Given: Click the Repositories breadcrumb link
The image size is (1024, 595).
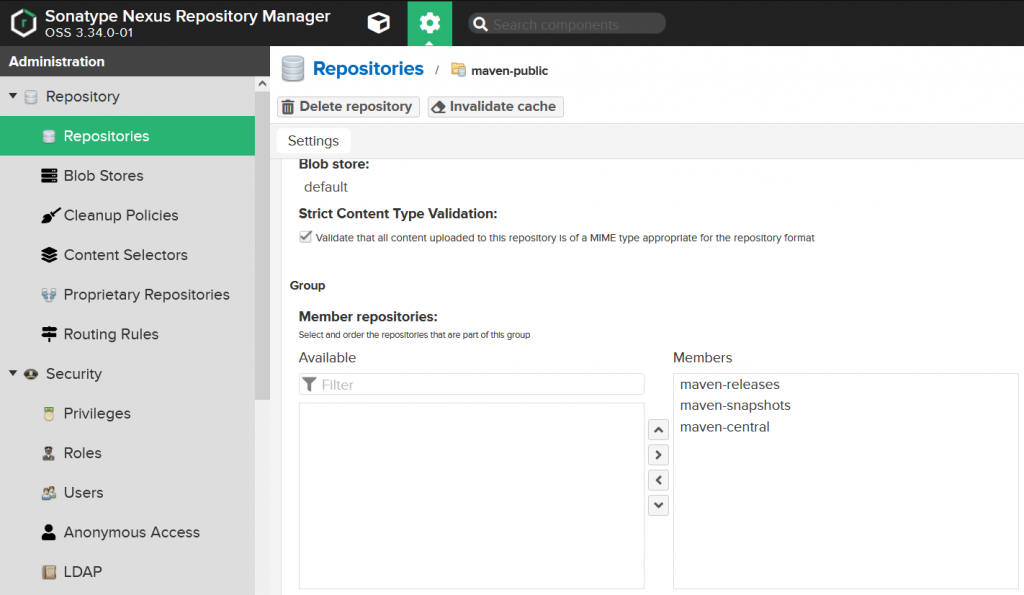Looking at the screenshot, I should click(368, 69).
